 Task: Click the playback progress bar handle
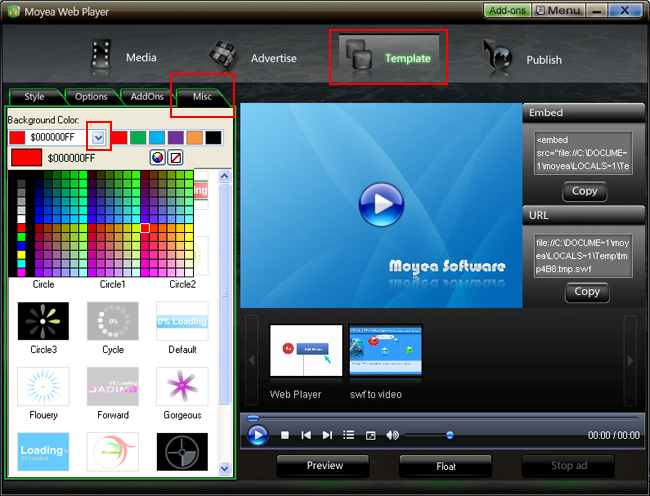(x=253, y=419)
